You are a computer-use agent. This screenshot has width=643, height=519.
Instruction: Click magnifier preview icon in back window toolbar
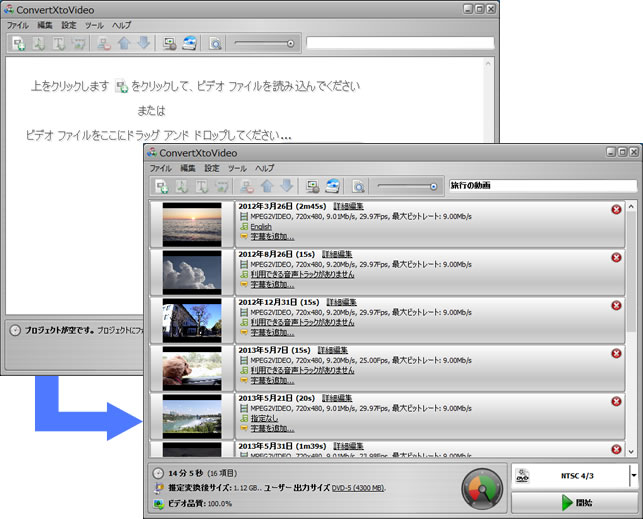pos(215,43)
